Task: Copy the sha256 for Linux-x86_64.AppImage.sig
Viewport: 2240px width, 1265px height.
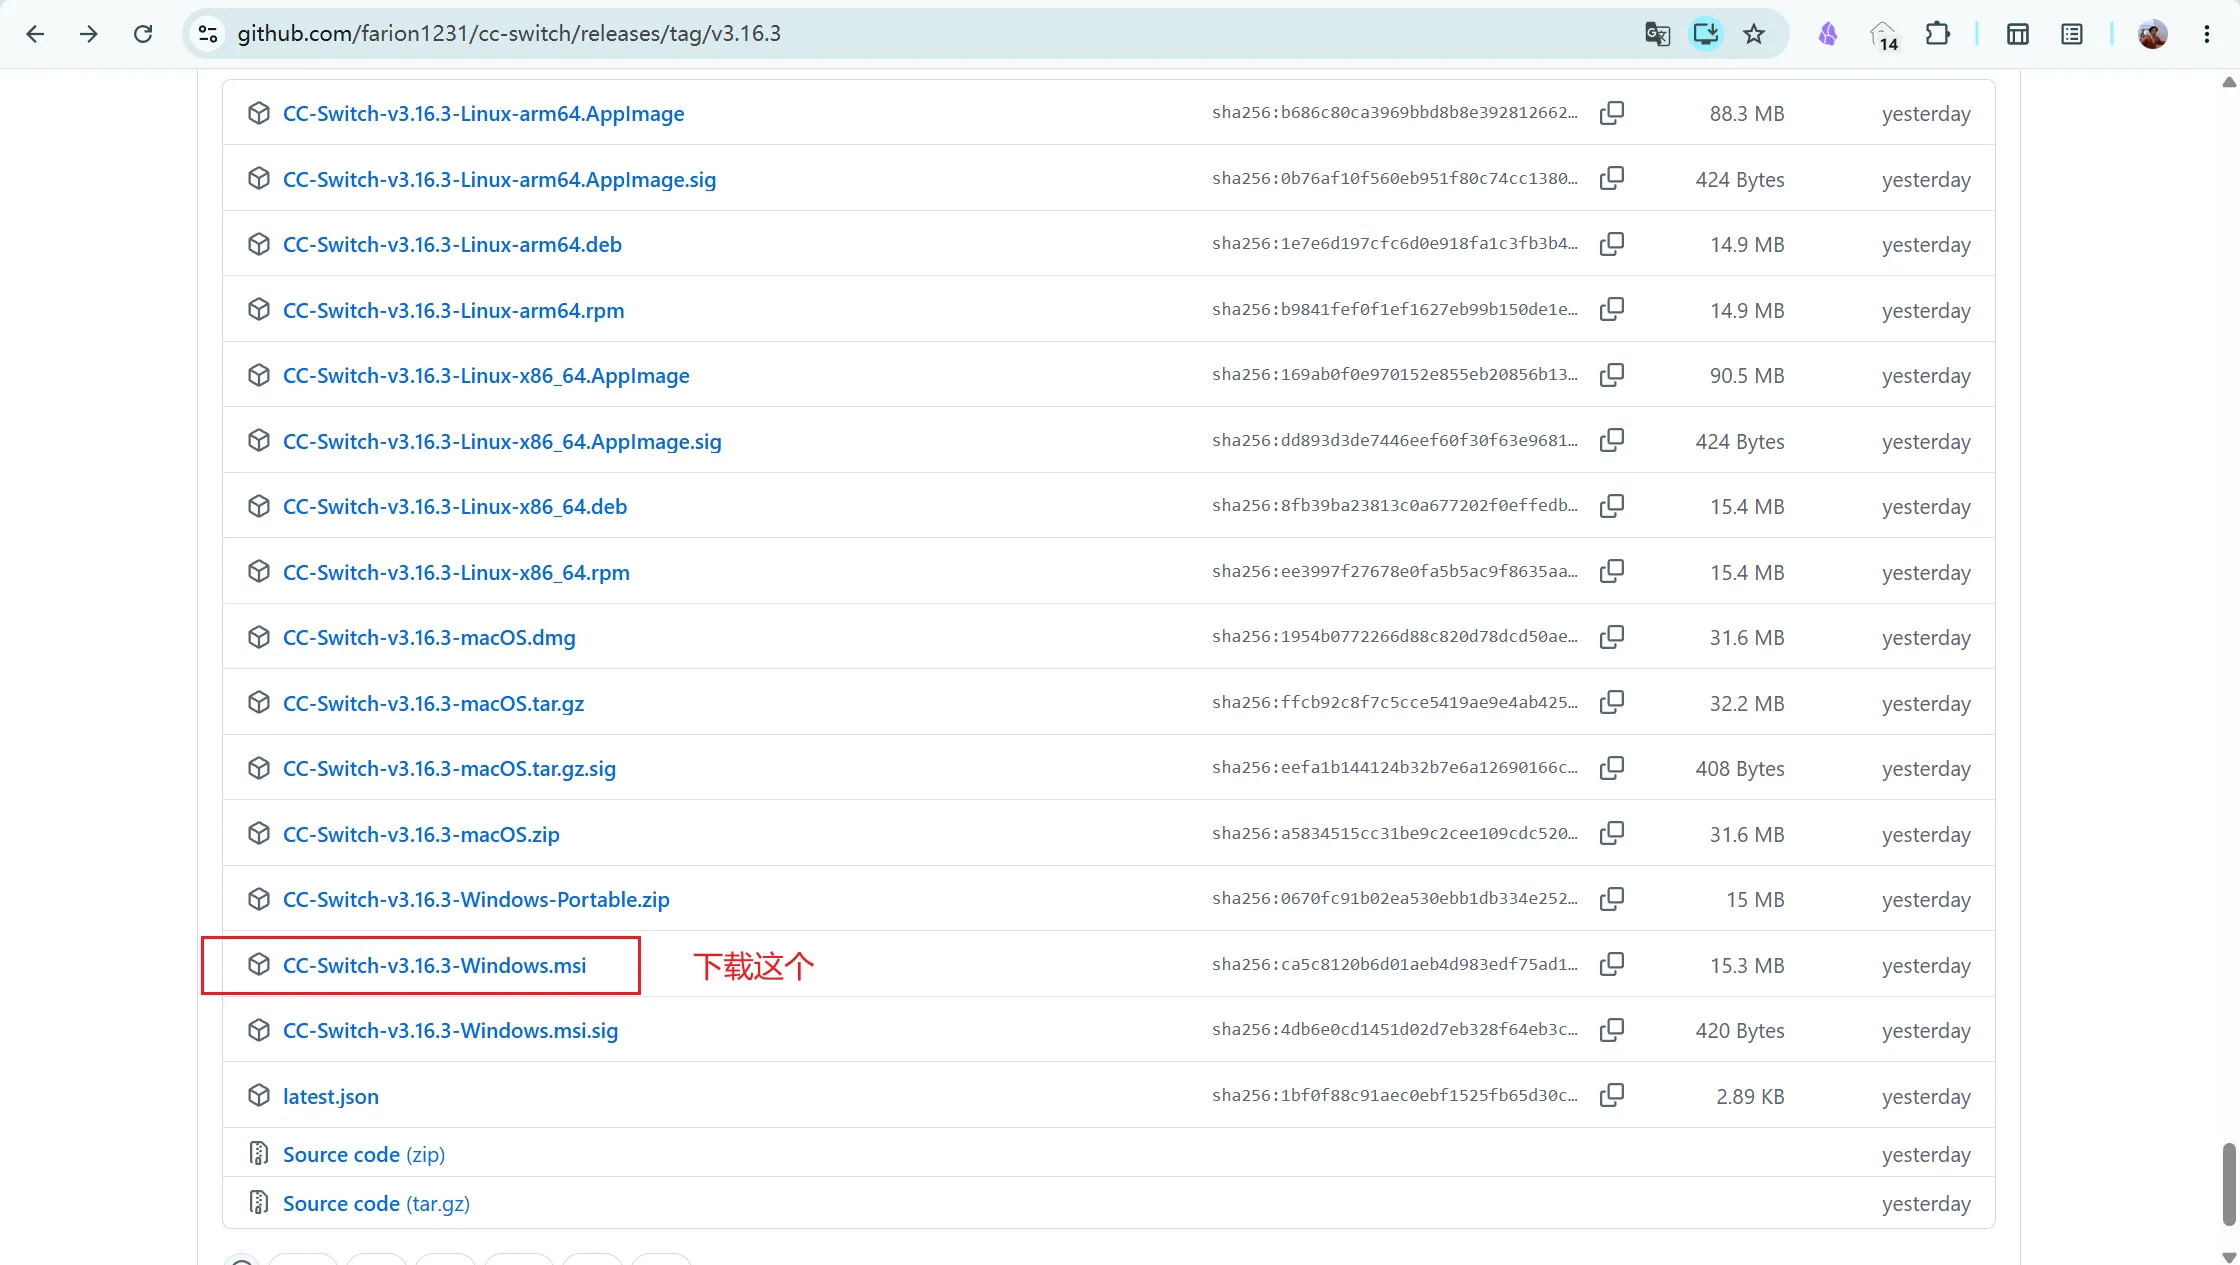Action: [x=1612, y=441]
